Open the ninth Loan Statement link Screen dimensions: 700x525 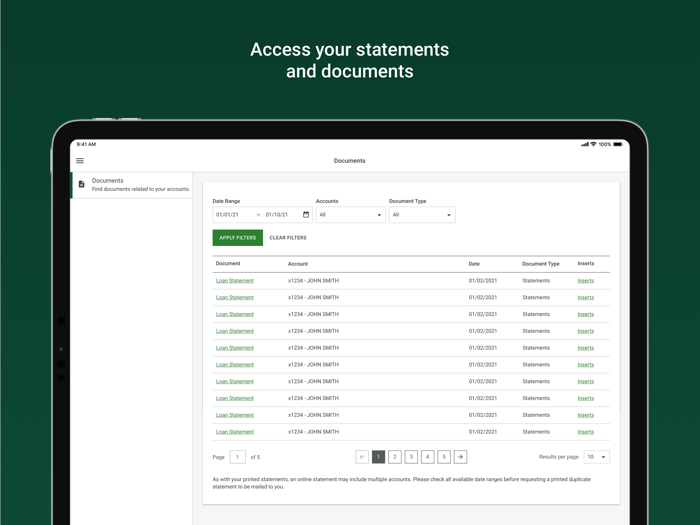235,415
